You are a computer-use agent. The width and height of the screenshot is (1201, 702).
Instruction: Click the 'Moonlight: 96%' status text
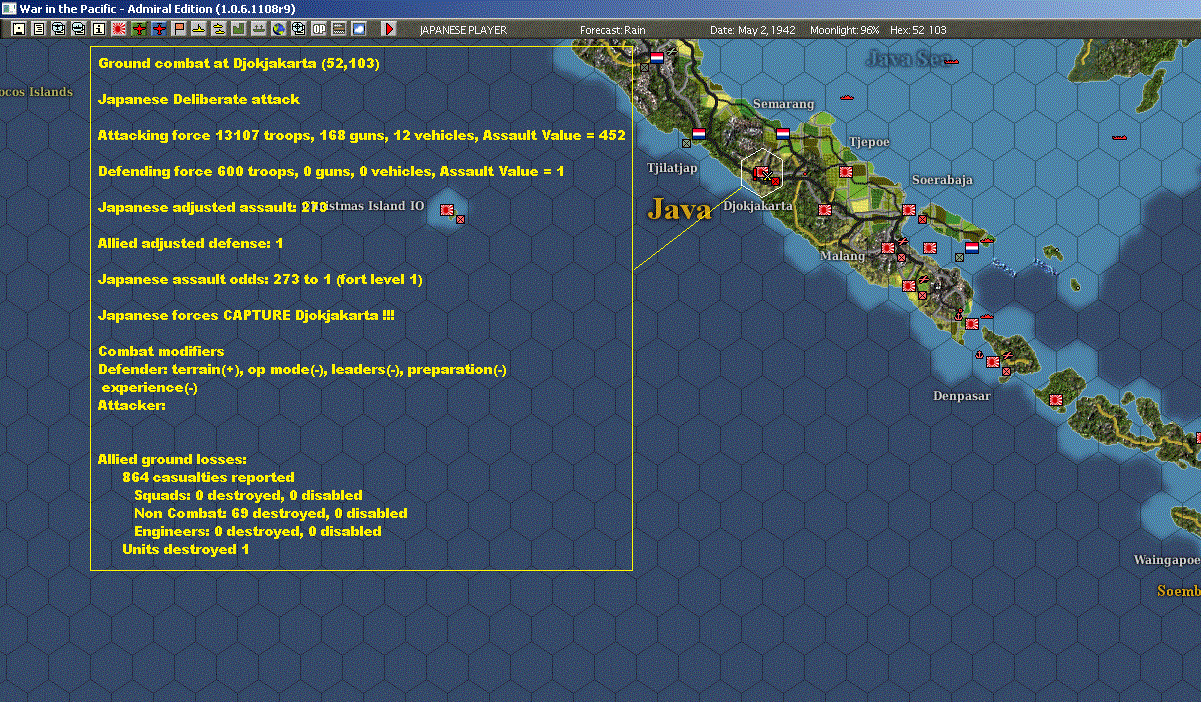[x=845, y=30]
